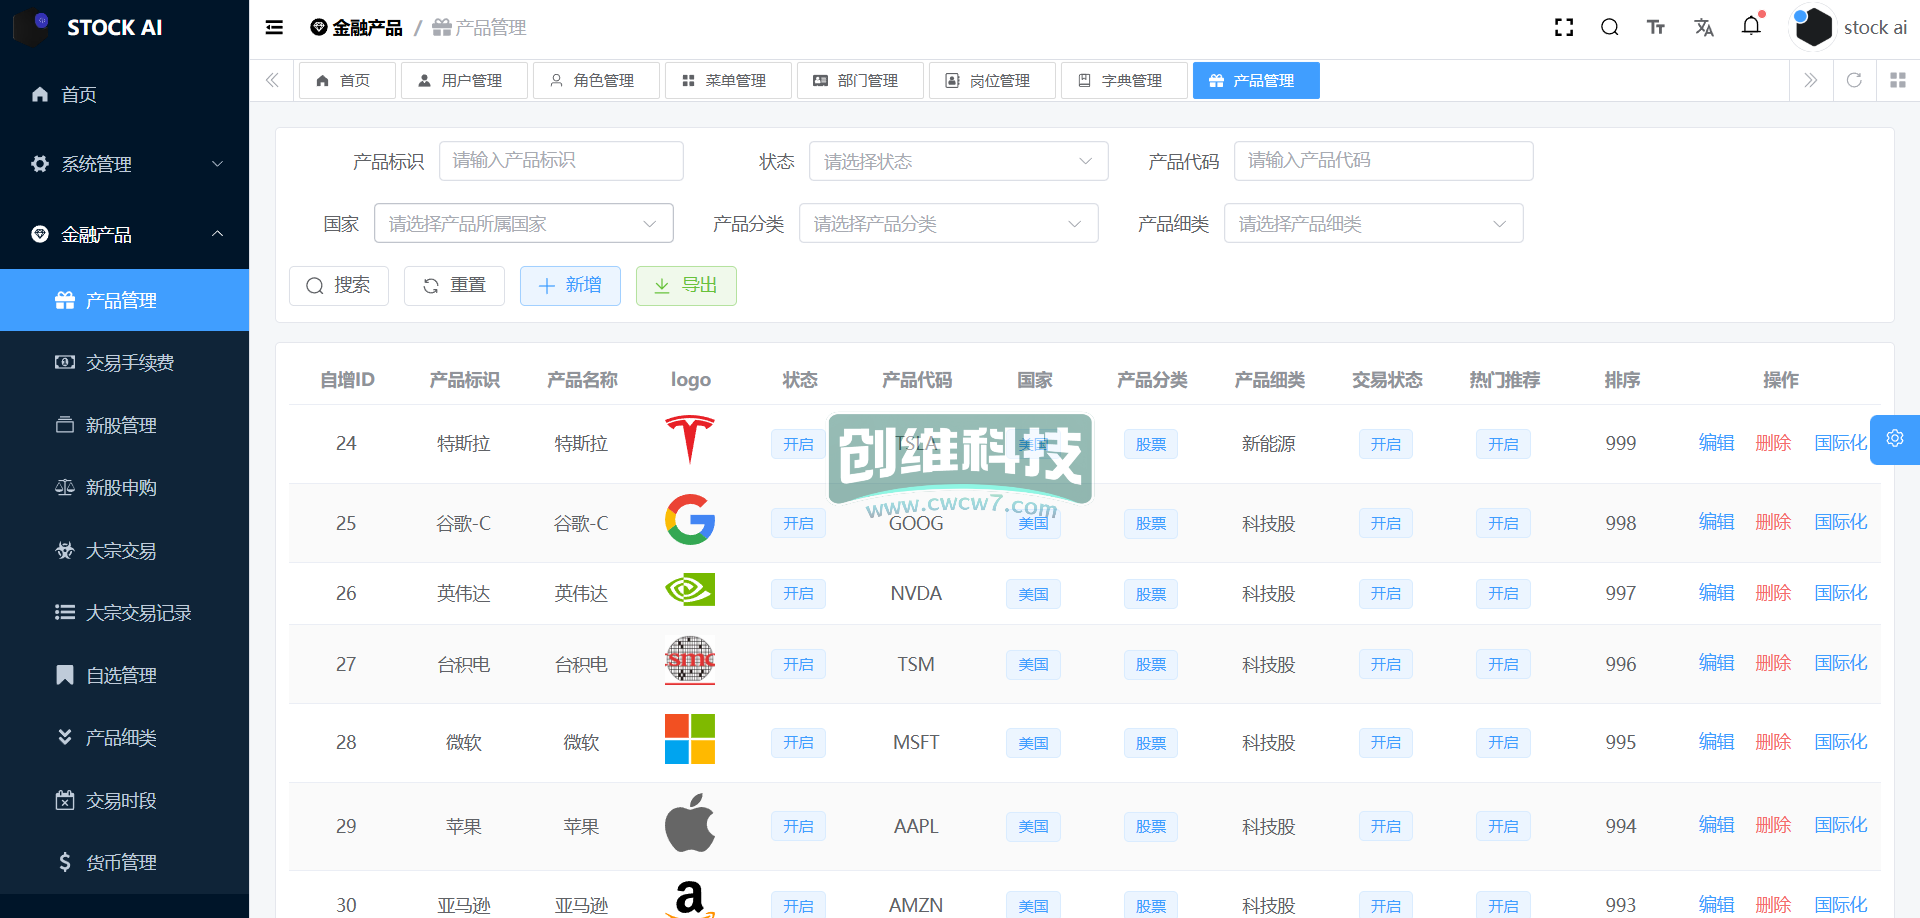Click 删除 for the 特斯拉 row
1920x918 pixels.
pyautogui.click(x=1773, y=443)
